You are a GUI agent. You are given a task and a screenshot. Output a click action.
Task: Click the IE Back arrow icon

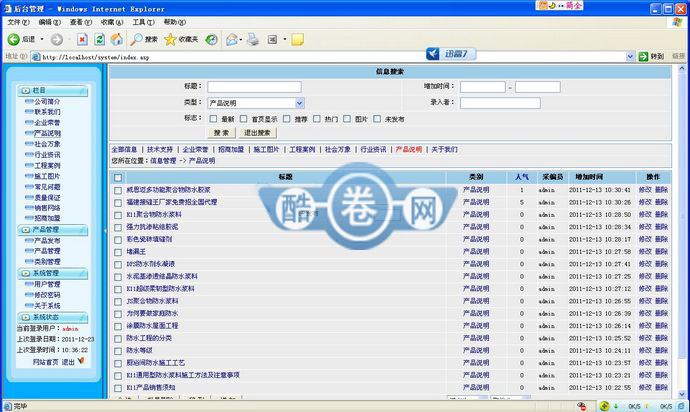pyautogui.click(x=14, y=40)
